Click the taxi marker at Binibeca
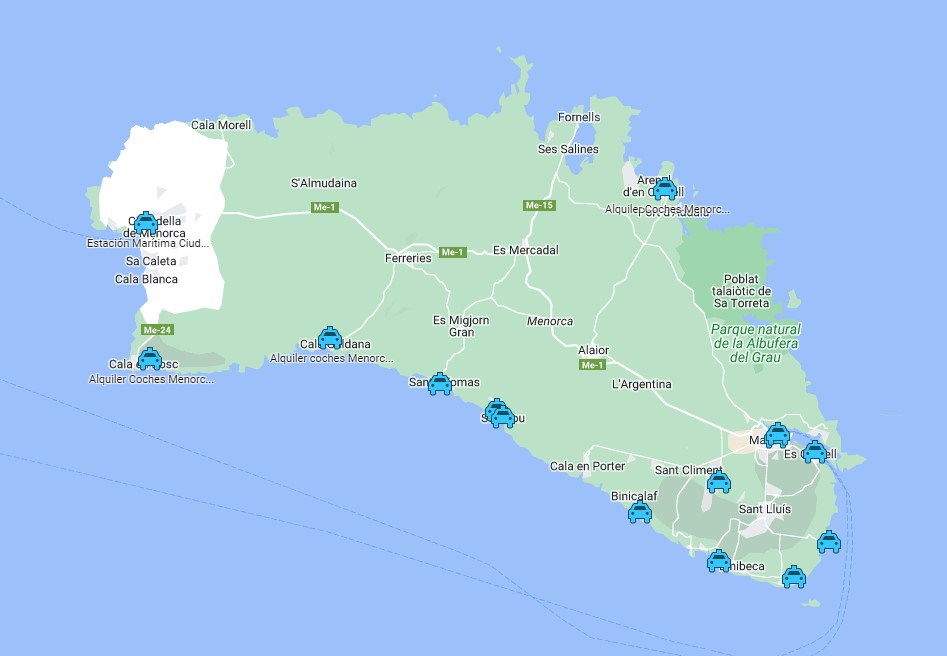 tap(719, 562)
